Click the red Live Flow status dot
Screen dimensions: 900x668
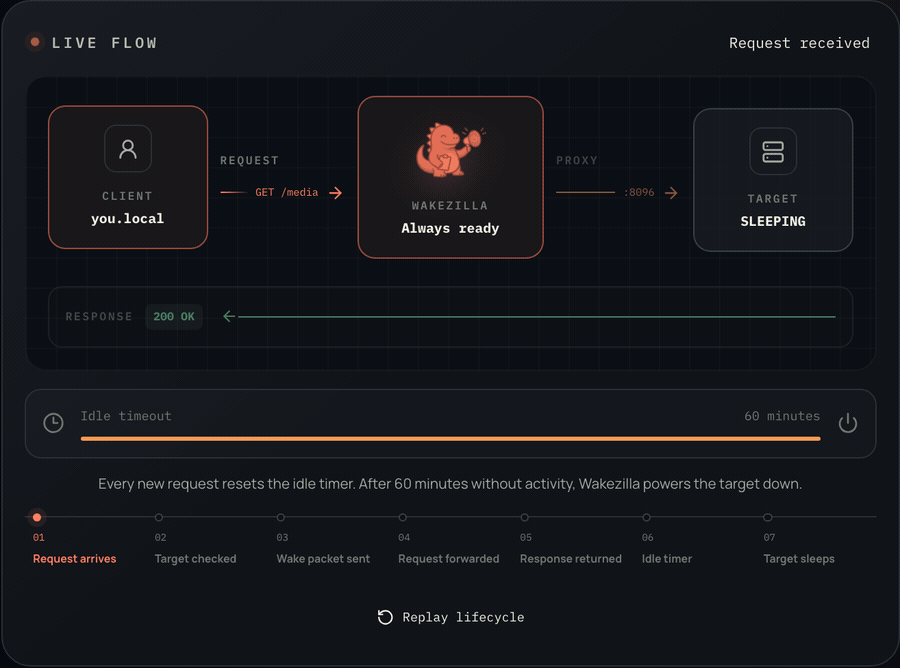pos(35,42)
